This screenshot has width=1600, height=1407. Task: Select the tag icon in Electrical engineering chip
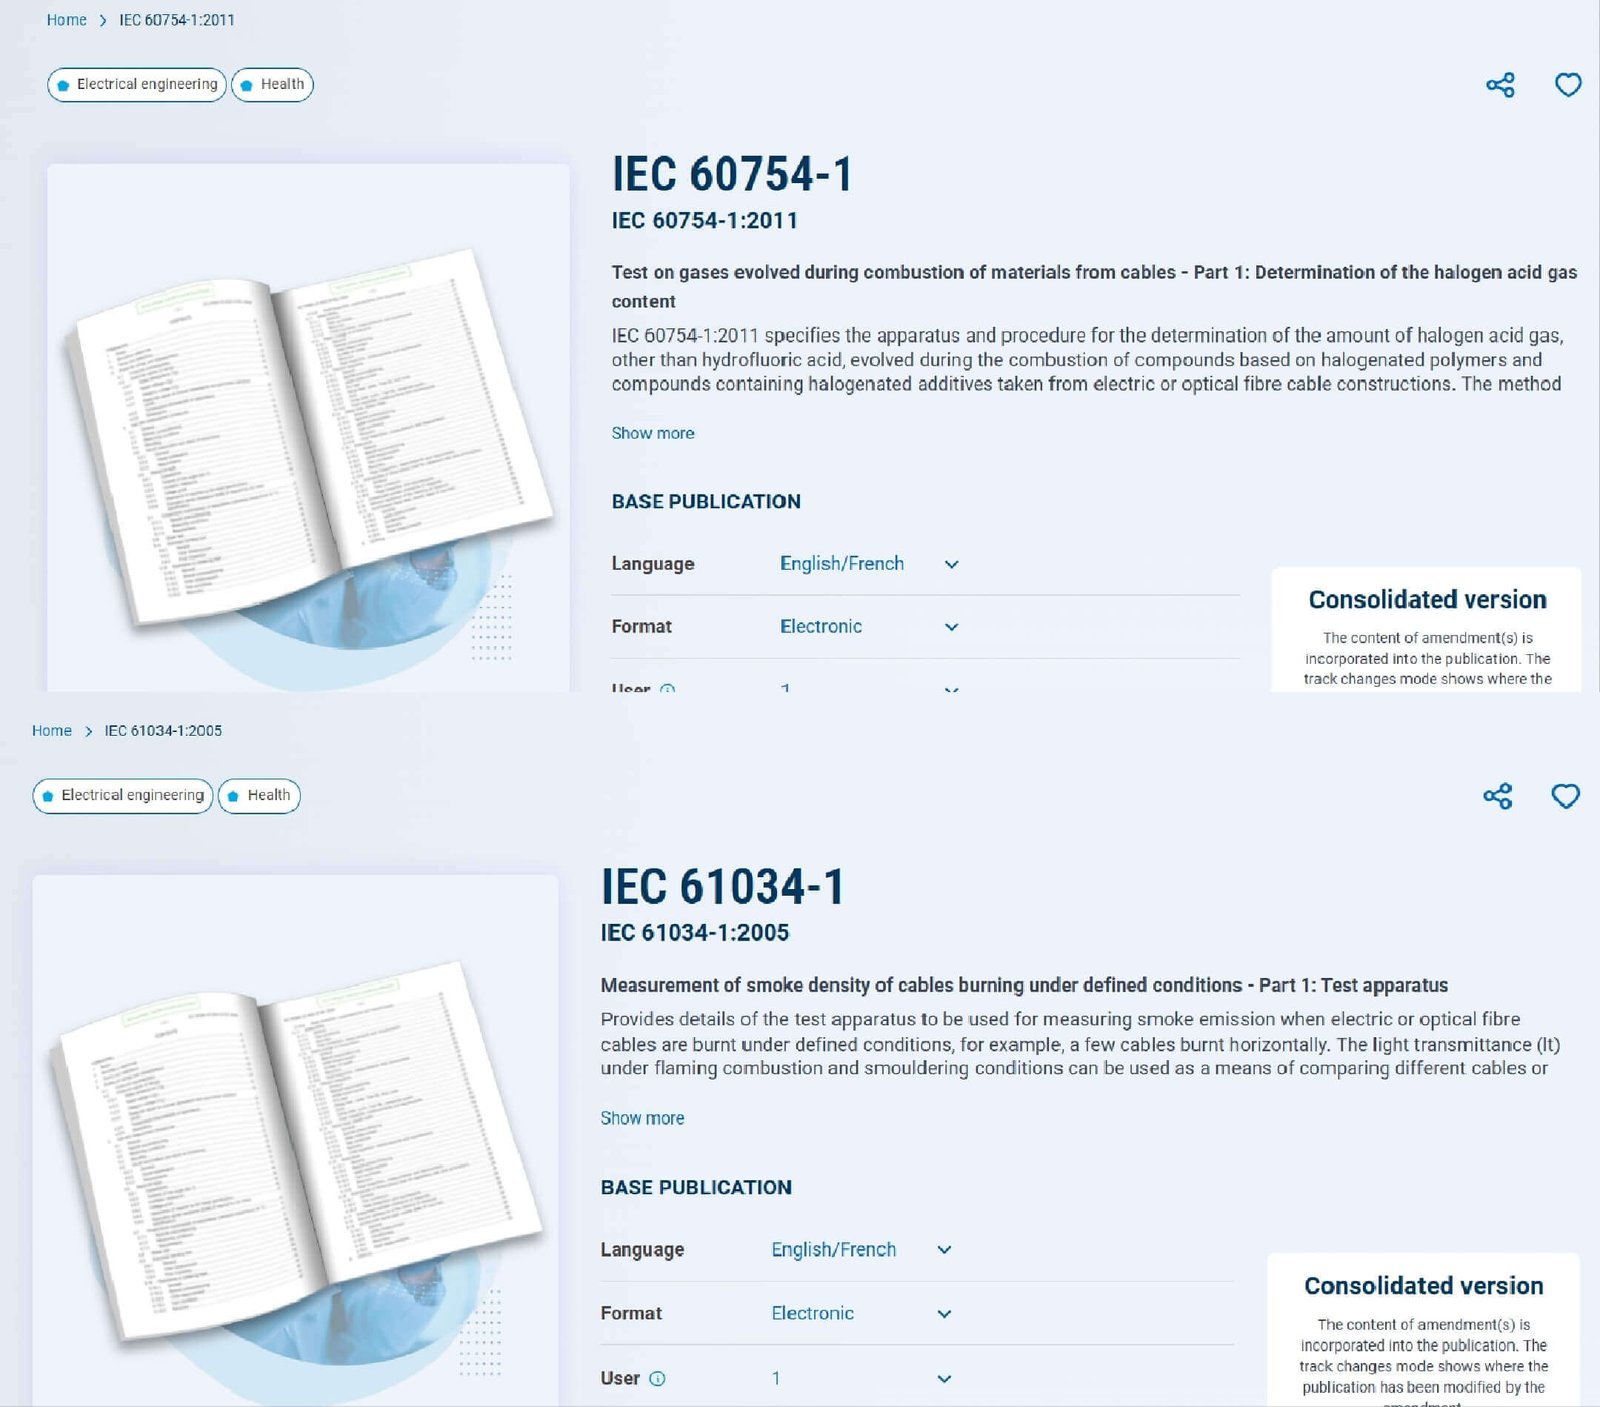click(64, 85)
